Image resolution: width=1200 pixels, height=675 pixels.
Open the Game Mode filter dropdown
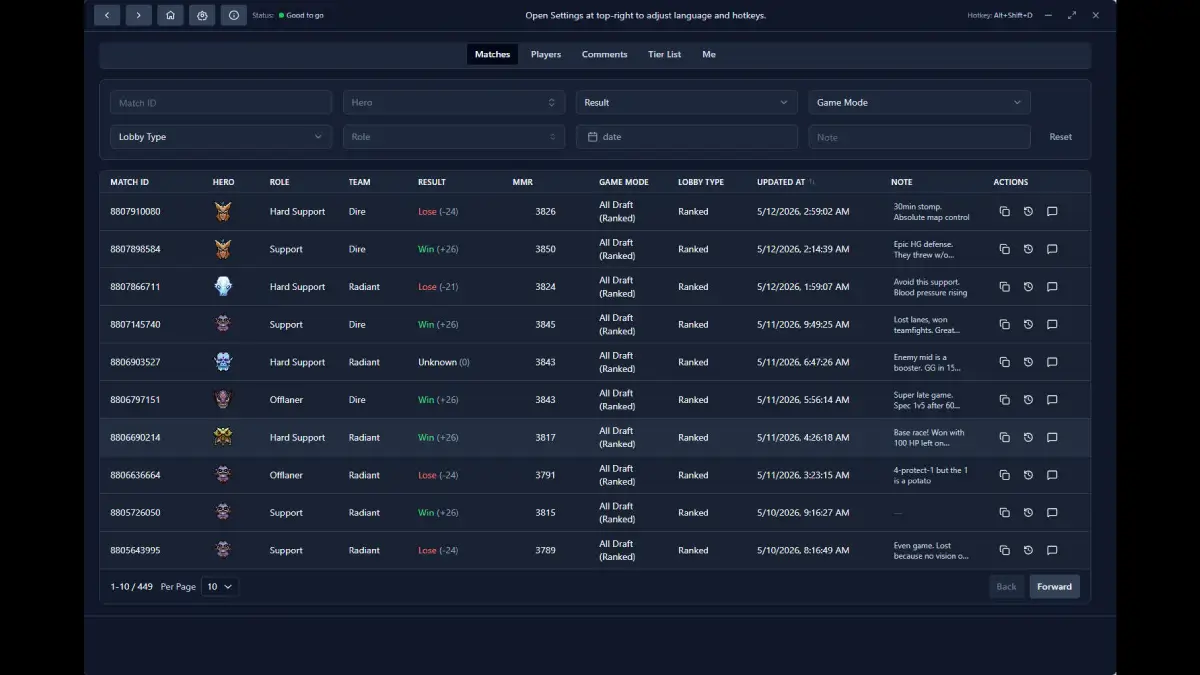[x=919, y=102]
